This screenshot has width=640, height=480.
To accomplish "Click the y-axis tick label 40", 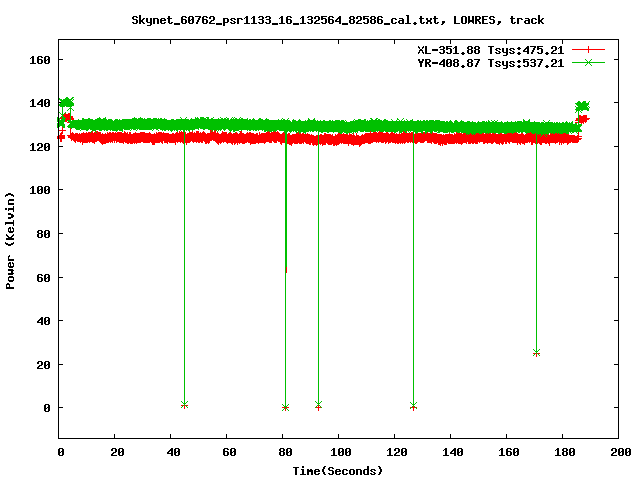I will click(x=43, y=321).
